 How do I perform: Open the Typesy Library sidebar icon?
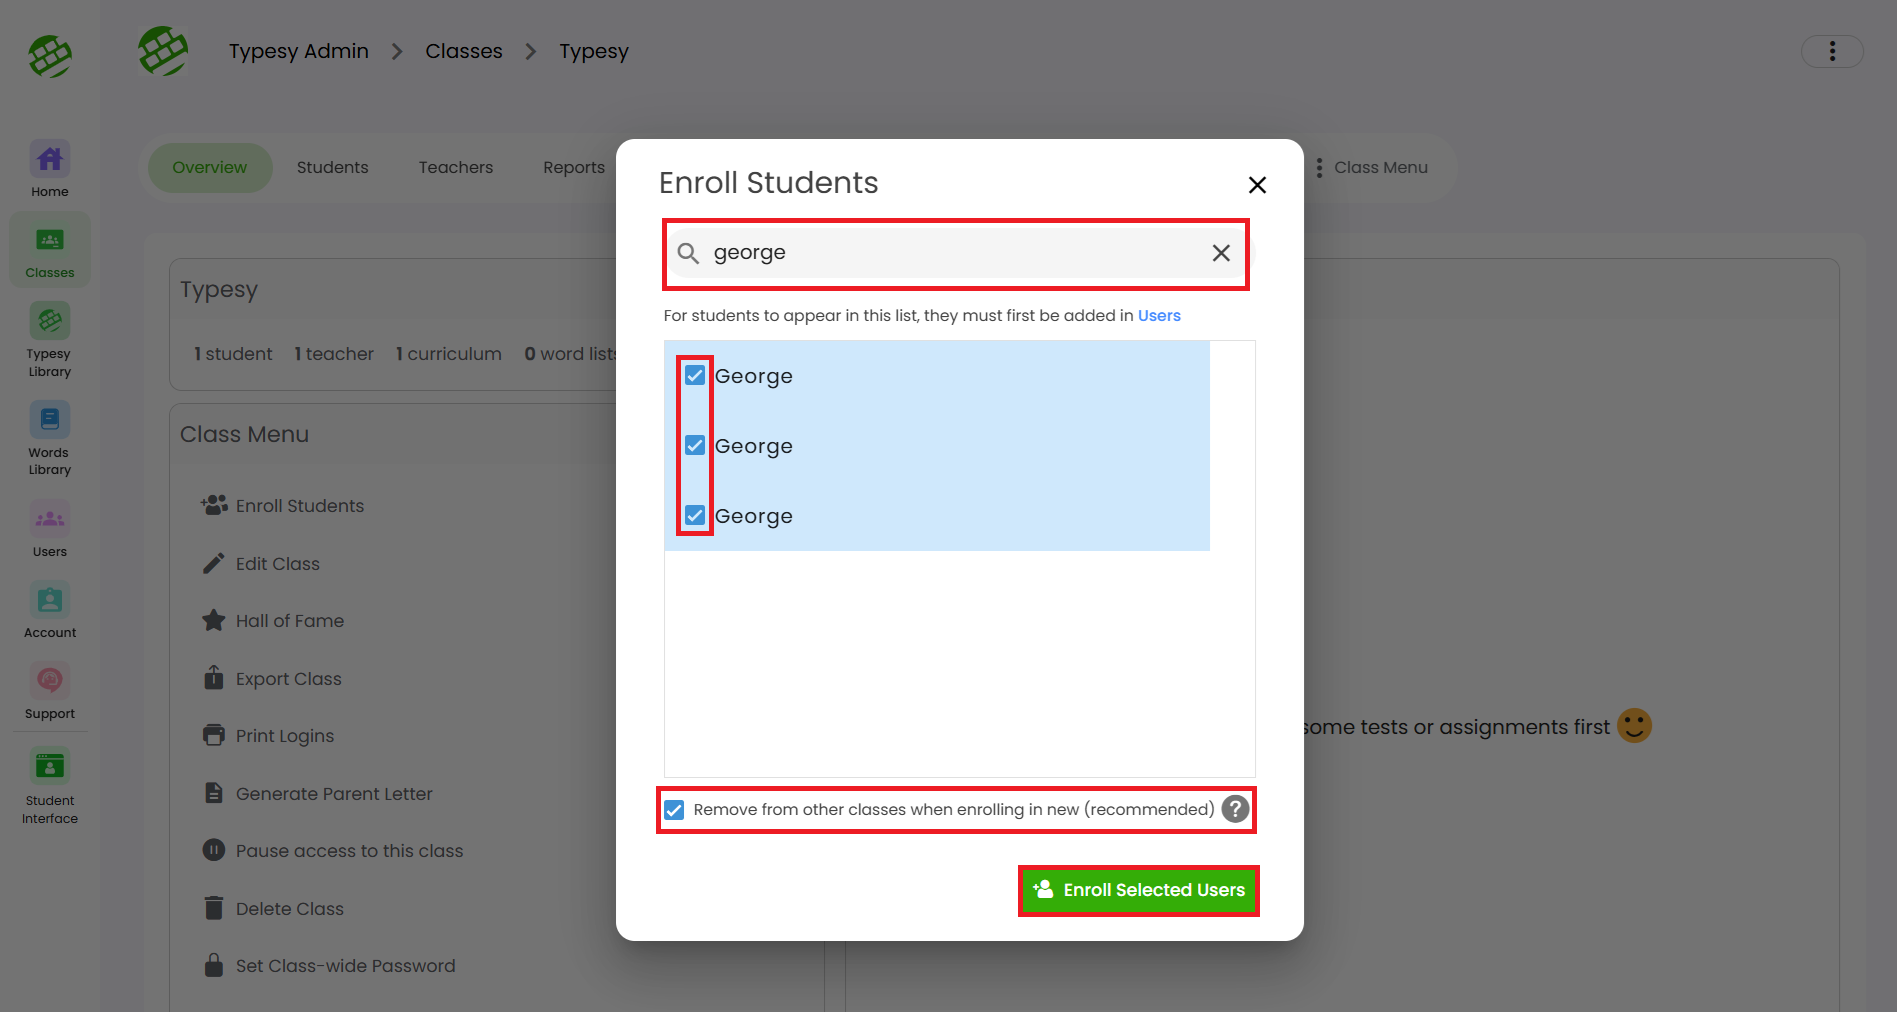pyautogui.click(x=50, y=322)
